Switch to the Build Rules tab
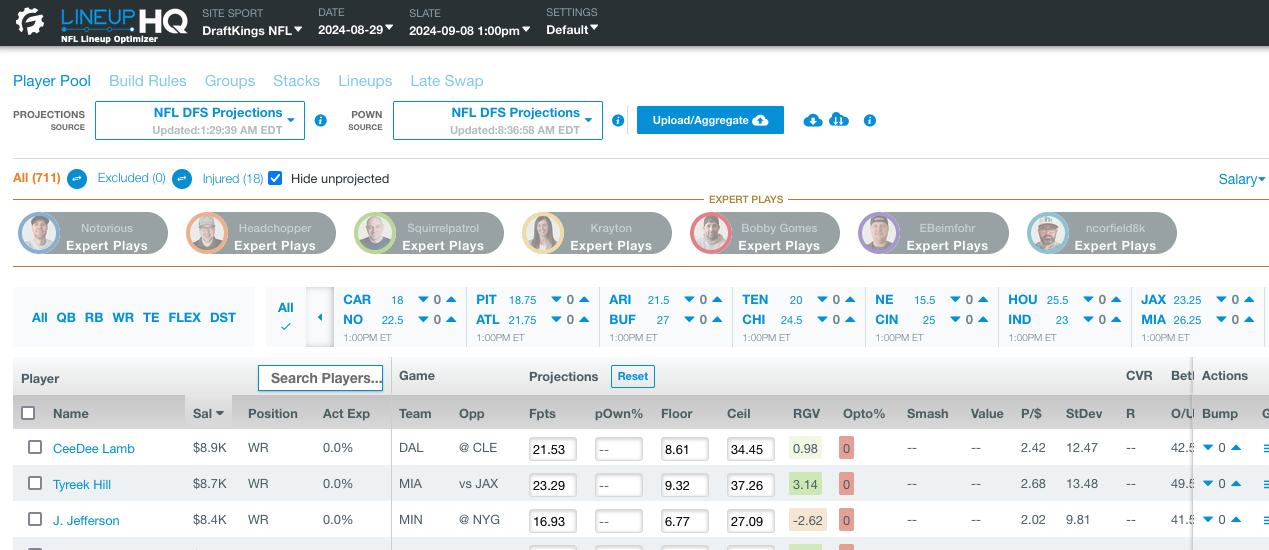1269x550 pixels. pos(148,81)
